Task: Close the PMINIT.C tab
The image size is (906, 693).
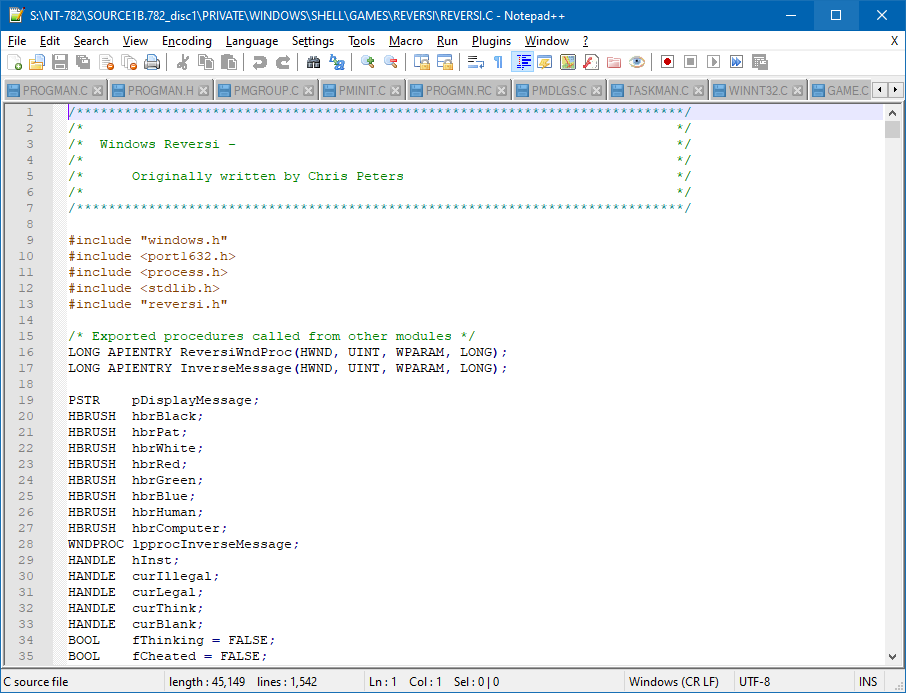Action: click(x=395, y=91)
